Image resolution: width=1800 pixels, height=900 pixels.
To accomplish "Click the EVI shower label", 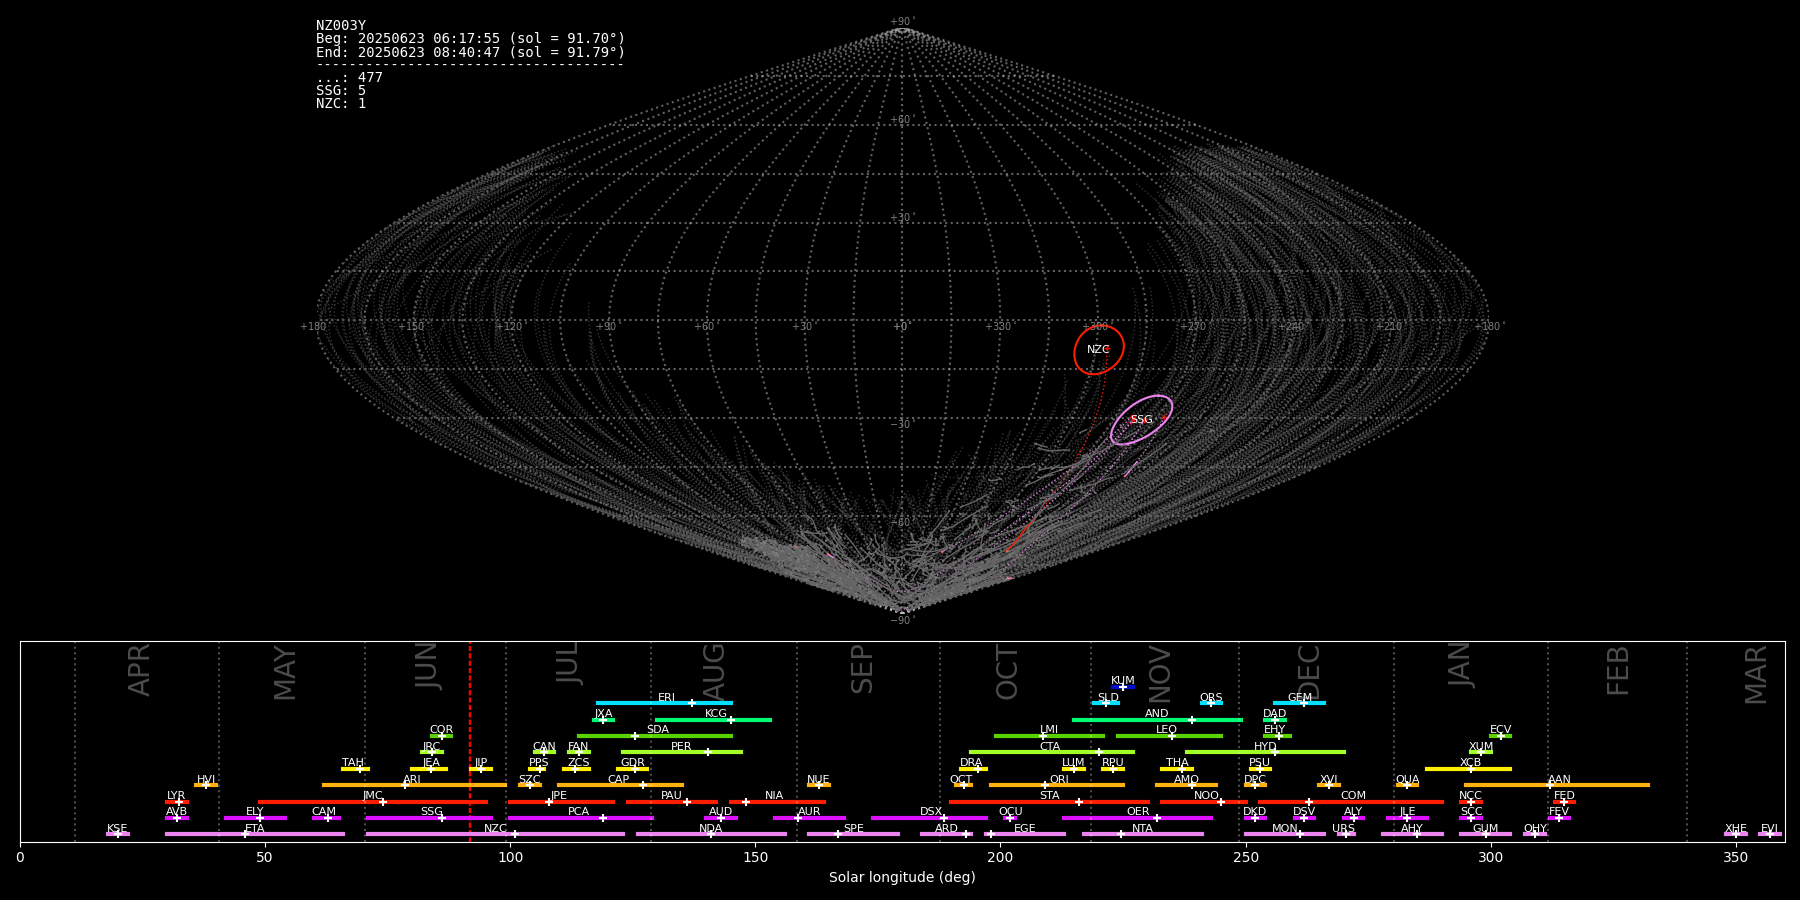I will 1769,829.
